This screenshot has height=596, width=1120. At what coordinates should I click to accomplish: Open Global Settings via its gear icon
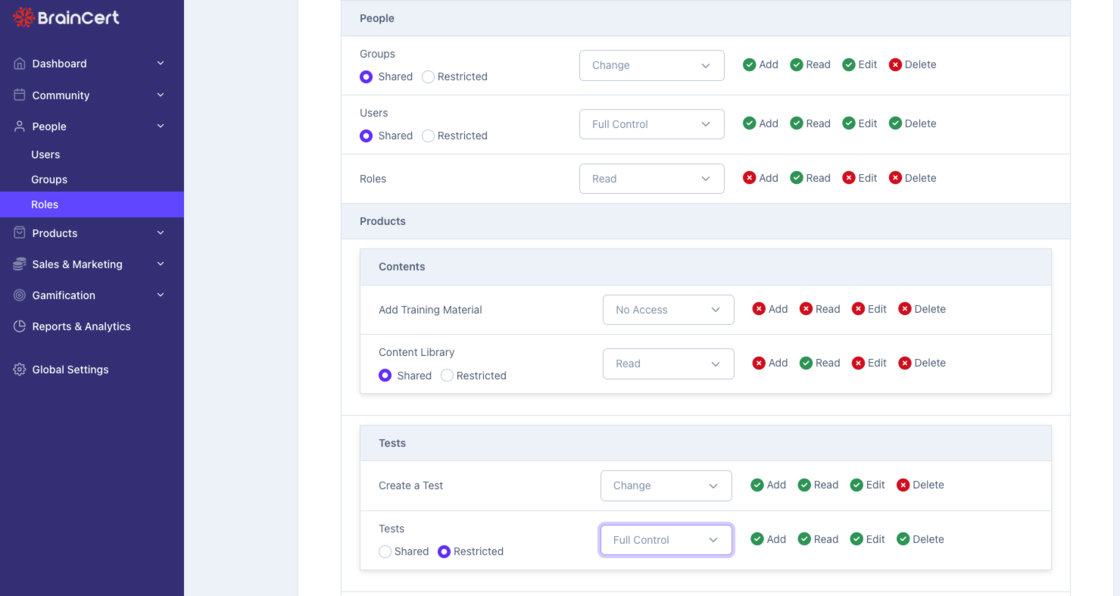pos(18,369)
